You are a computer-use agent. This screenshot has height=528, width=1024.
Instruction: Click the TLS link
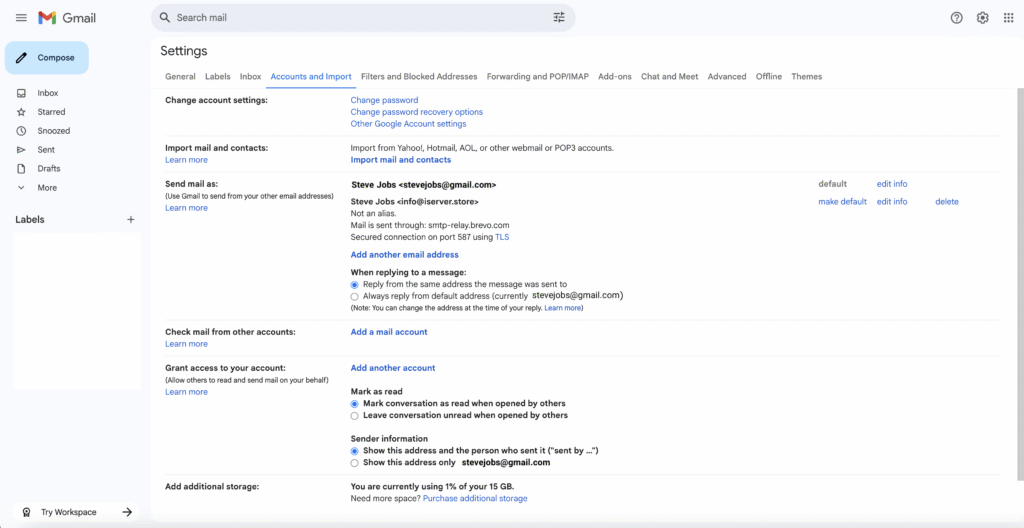(x=502, y=237)
